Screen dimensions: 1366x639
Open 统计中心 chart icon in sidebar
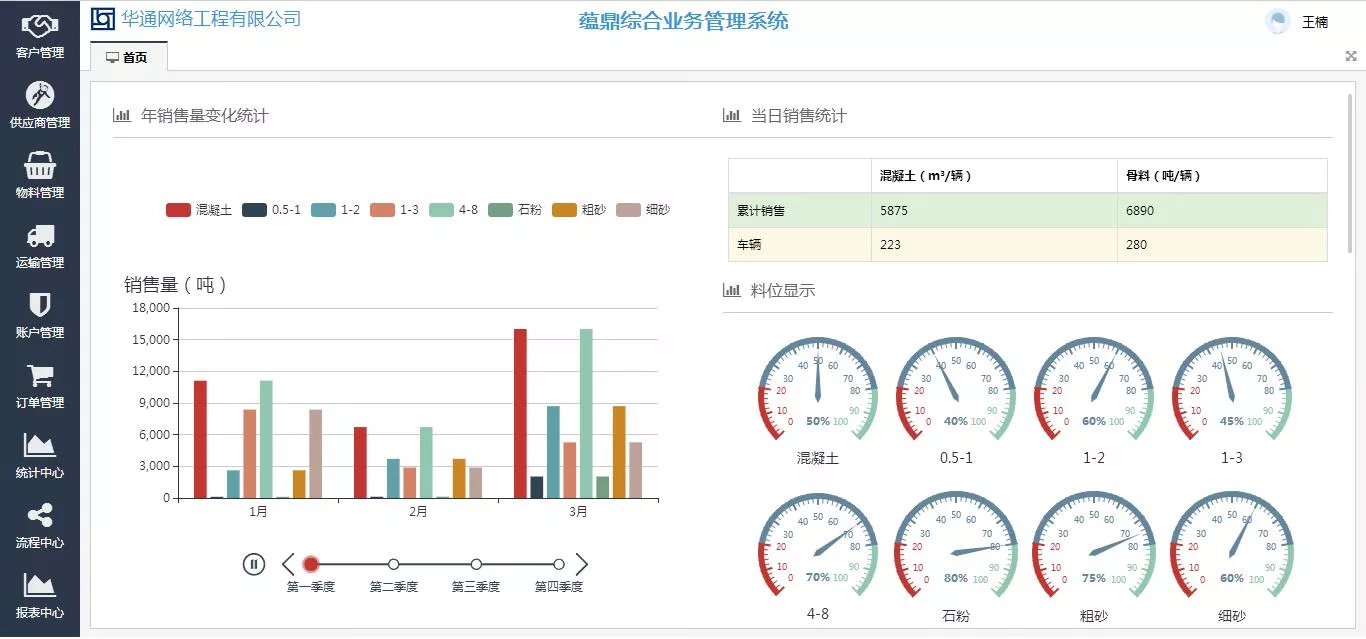coord(40,445)
